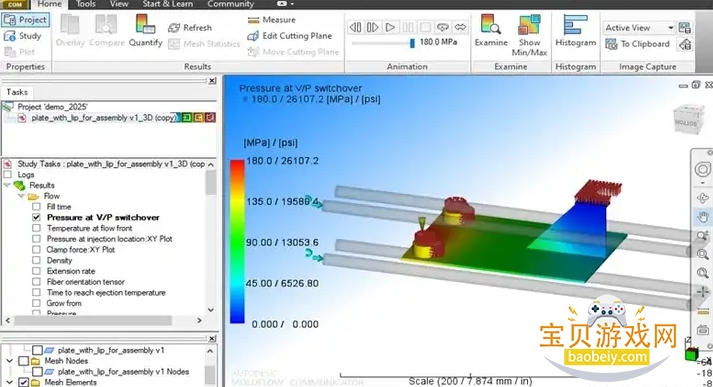Expand the navigation wheel dropdown arrow
The image size is (713, 387).
click(703, 182)
